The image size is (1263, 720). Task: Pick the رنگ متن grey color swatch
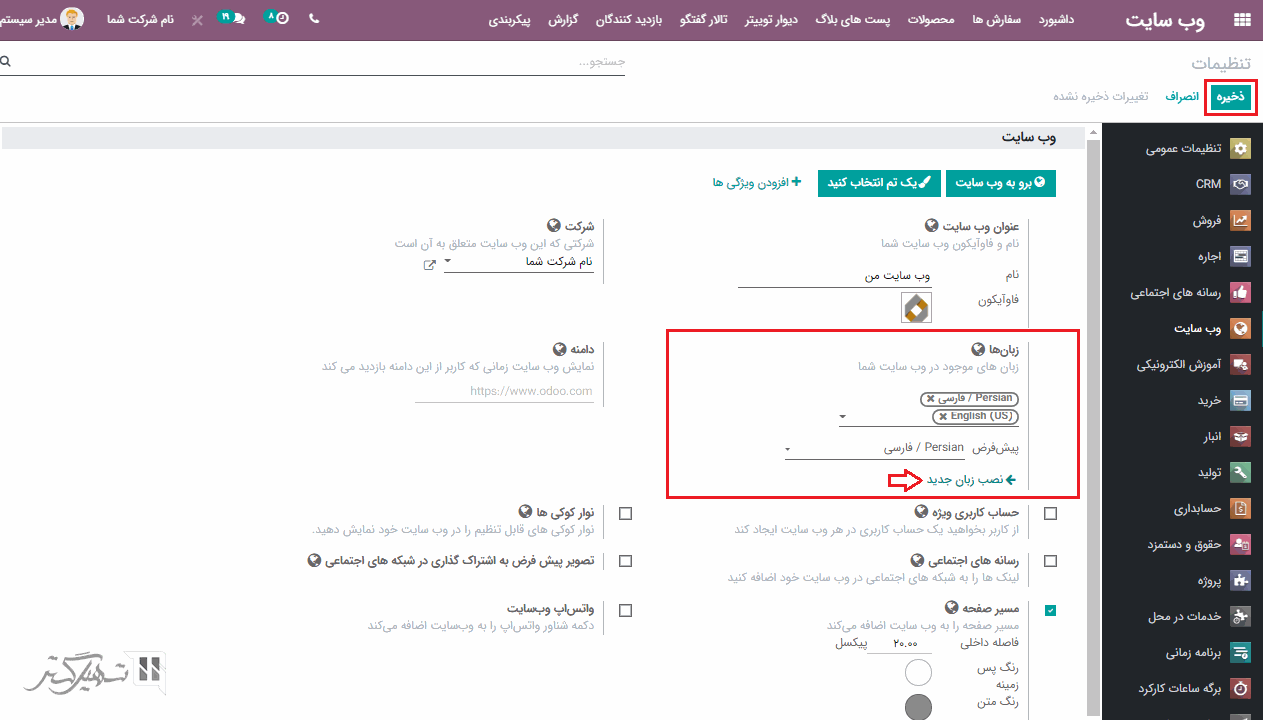pyautogui.click(x=918, y=708)
